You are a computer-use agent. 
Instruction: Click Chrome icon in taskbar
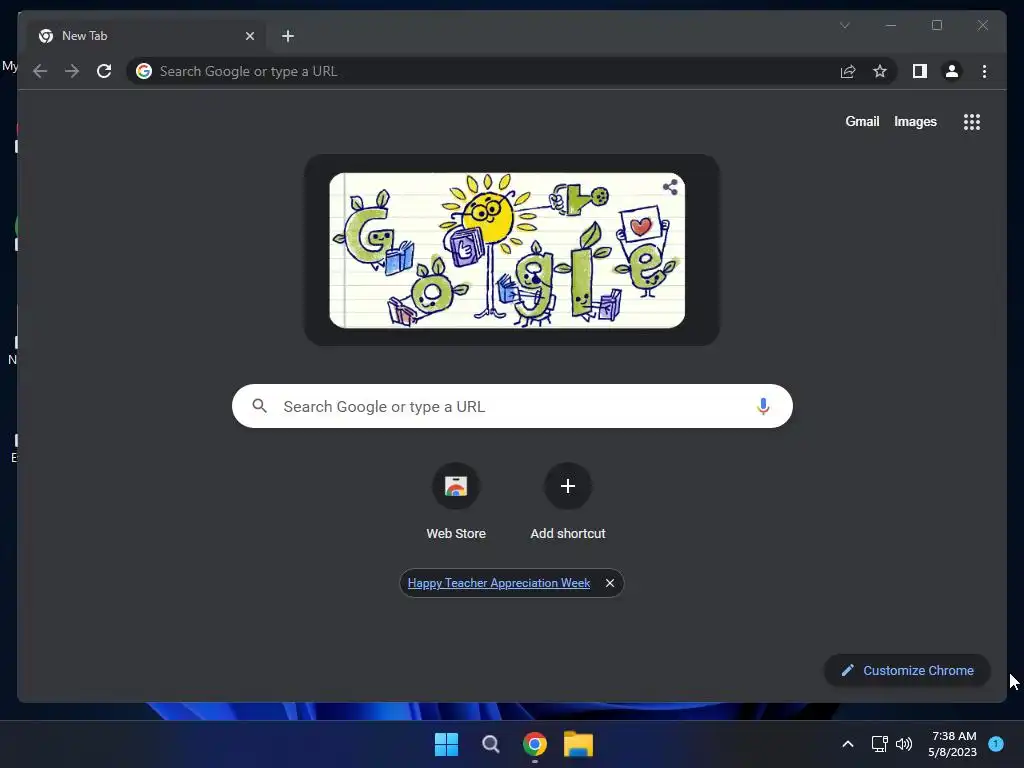click(x=535, y=744)
